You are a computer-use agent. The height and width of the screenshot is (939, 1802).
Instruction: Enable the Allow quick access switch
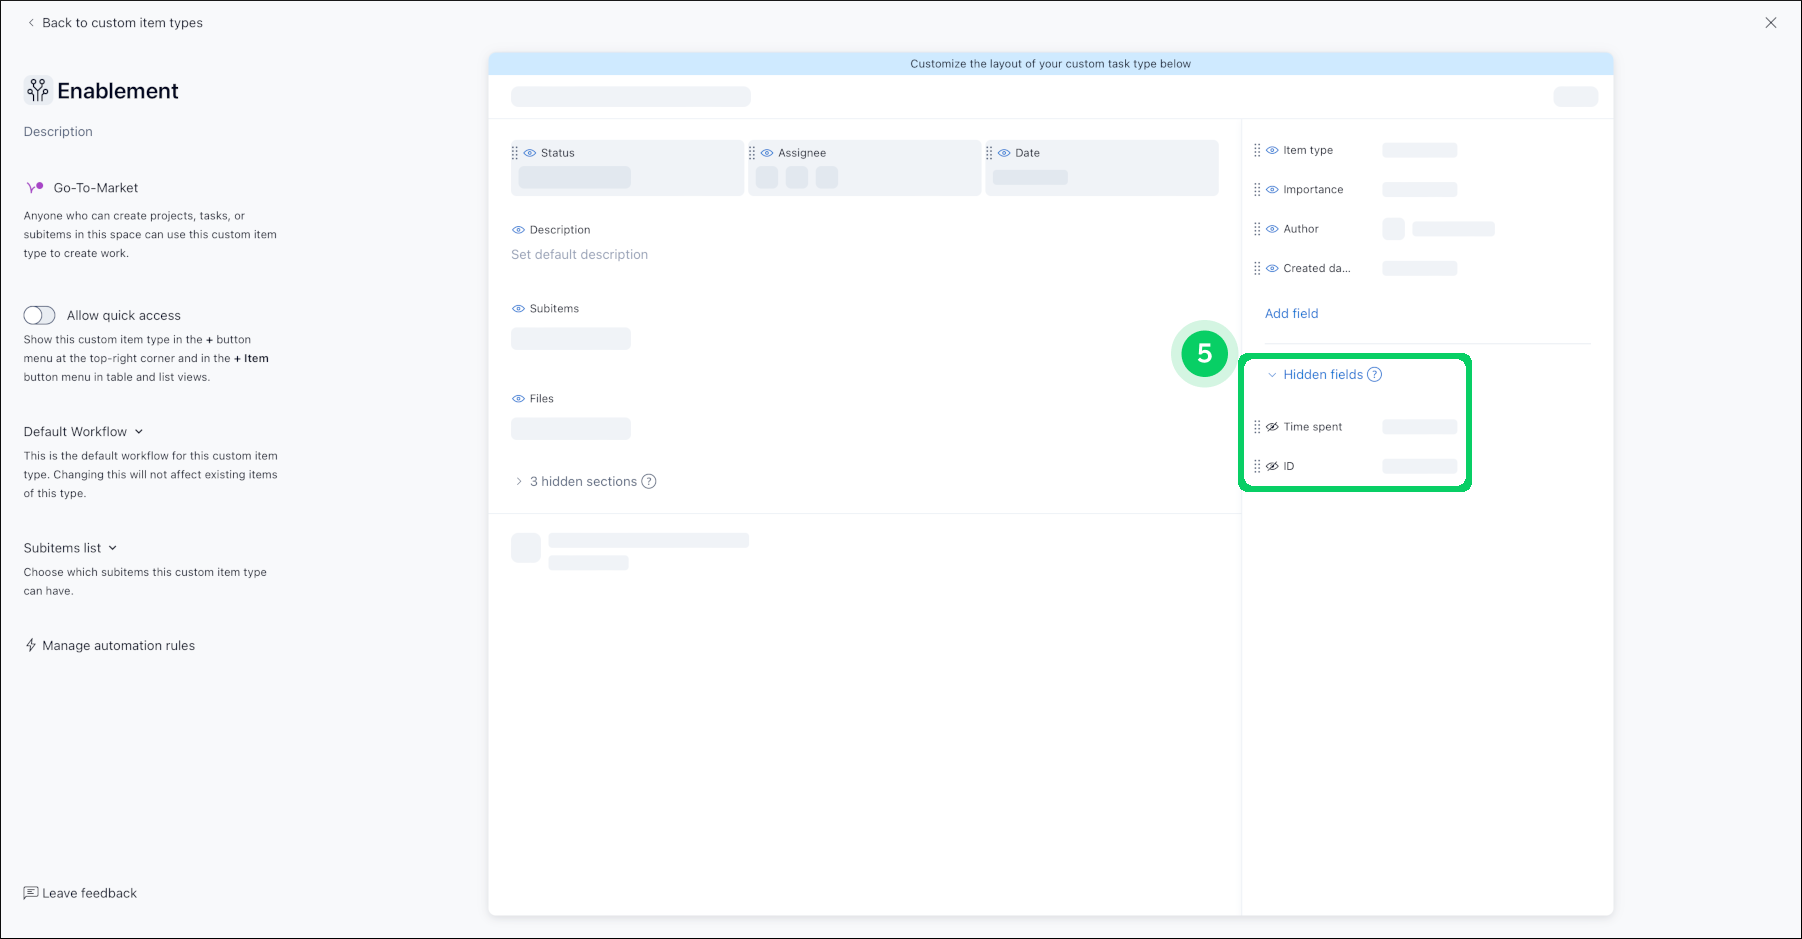40,316
